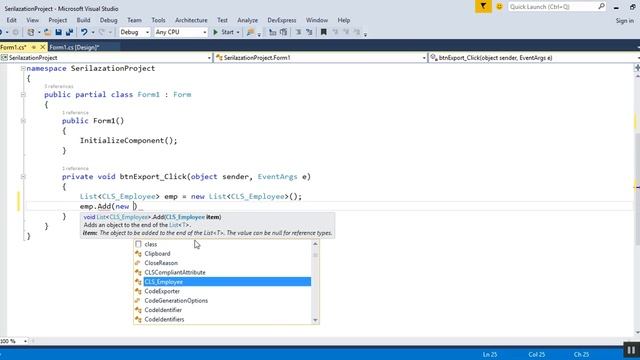Viewport: 640px width, 360px height.
Task: Click the Save icon in toolbar
Action: tap(58, 32)
